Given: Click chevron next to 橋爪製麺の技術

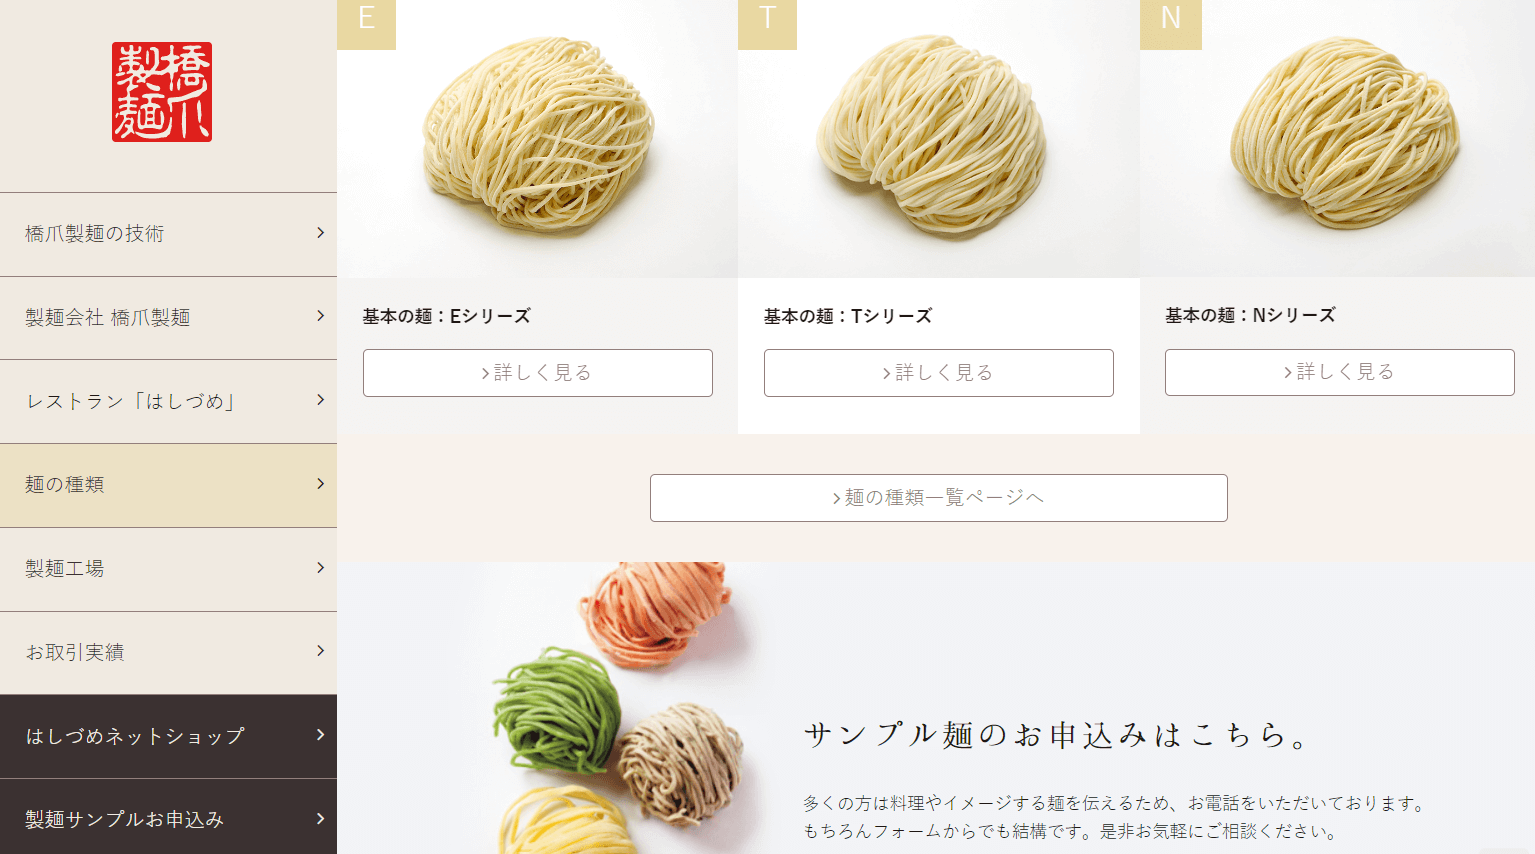Looking at the screenshot, I should point(321,233).
